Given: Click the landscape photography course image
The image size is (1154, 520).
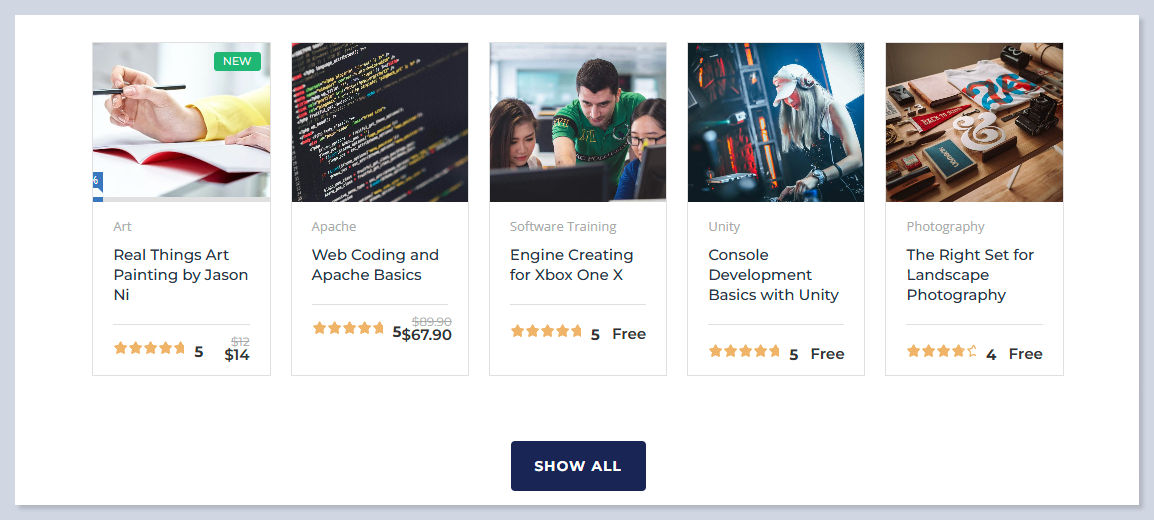Looking at the screenshot, I should [x=974, y=122].
